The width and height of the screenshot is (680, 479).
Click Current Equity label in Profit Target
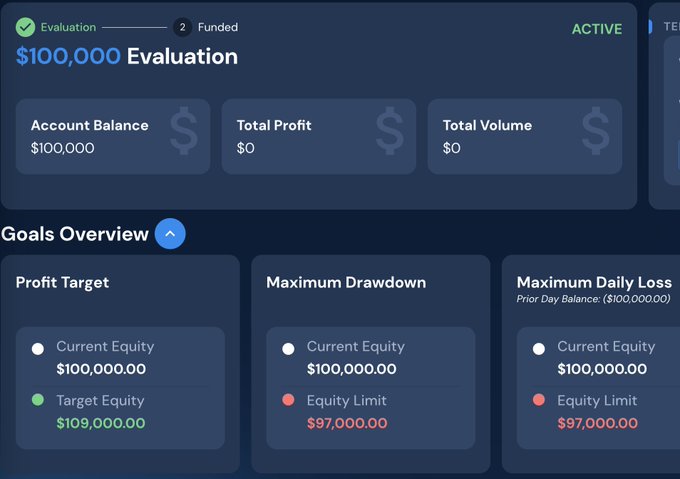coord(105,347)
